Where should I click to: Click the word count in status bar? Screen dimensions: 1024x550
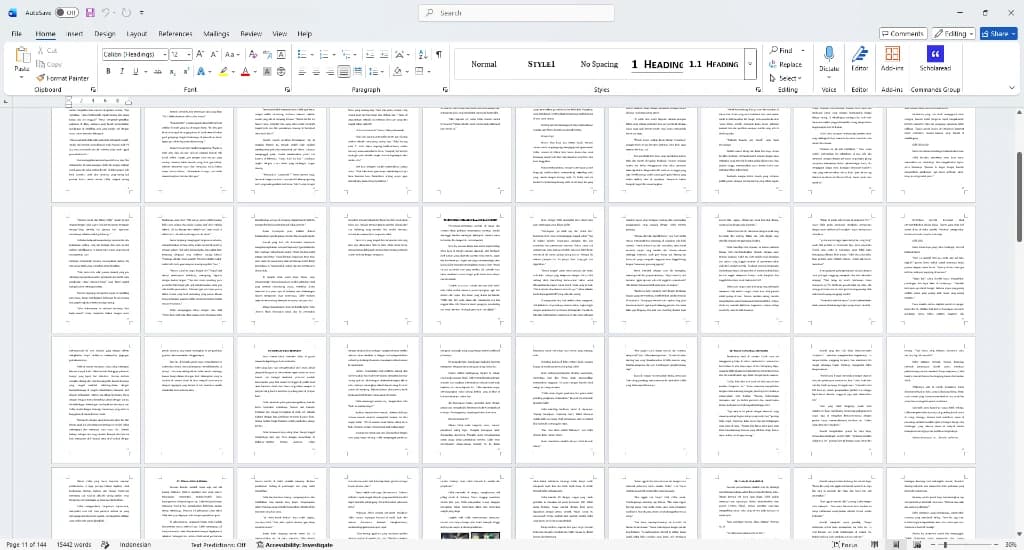click(x=74, y=544)
